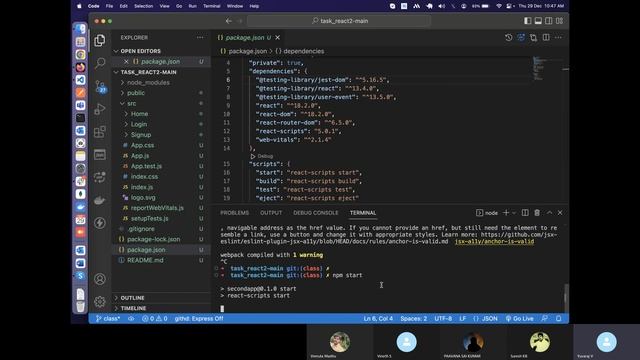The image size is (640, 360).
Task: Open the Docker view in activity bar
Action: pyautogui.click(x=100, y=200)
